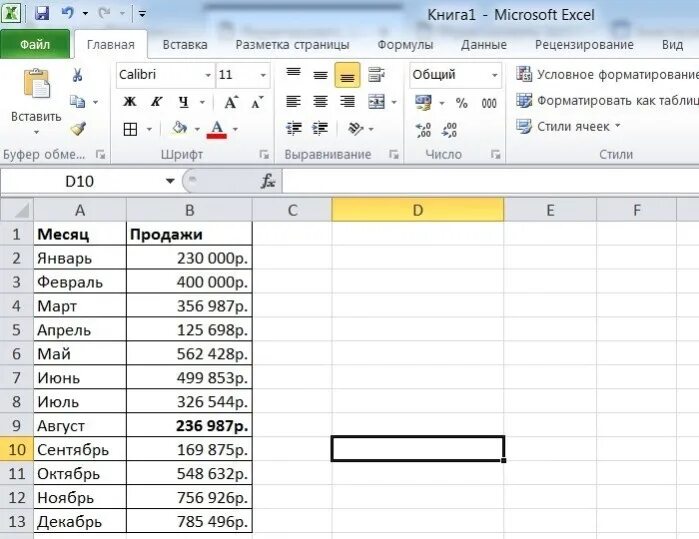
Task: Open Стили ячеек gallery
Action: tap(568, 127)
